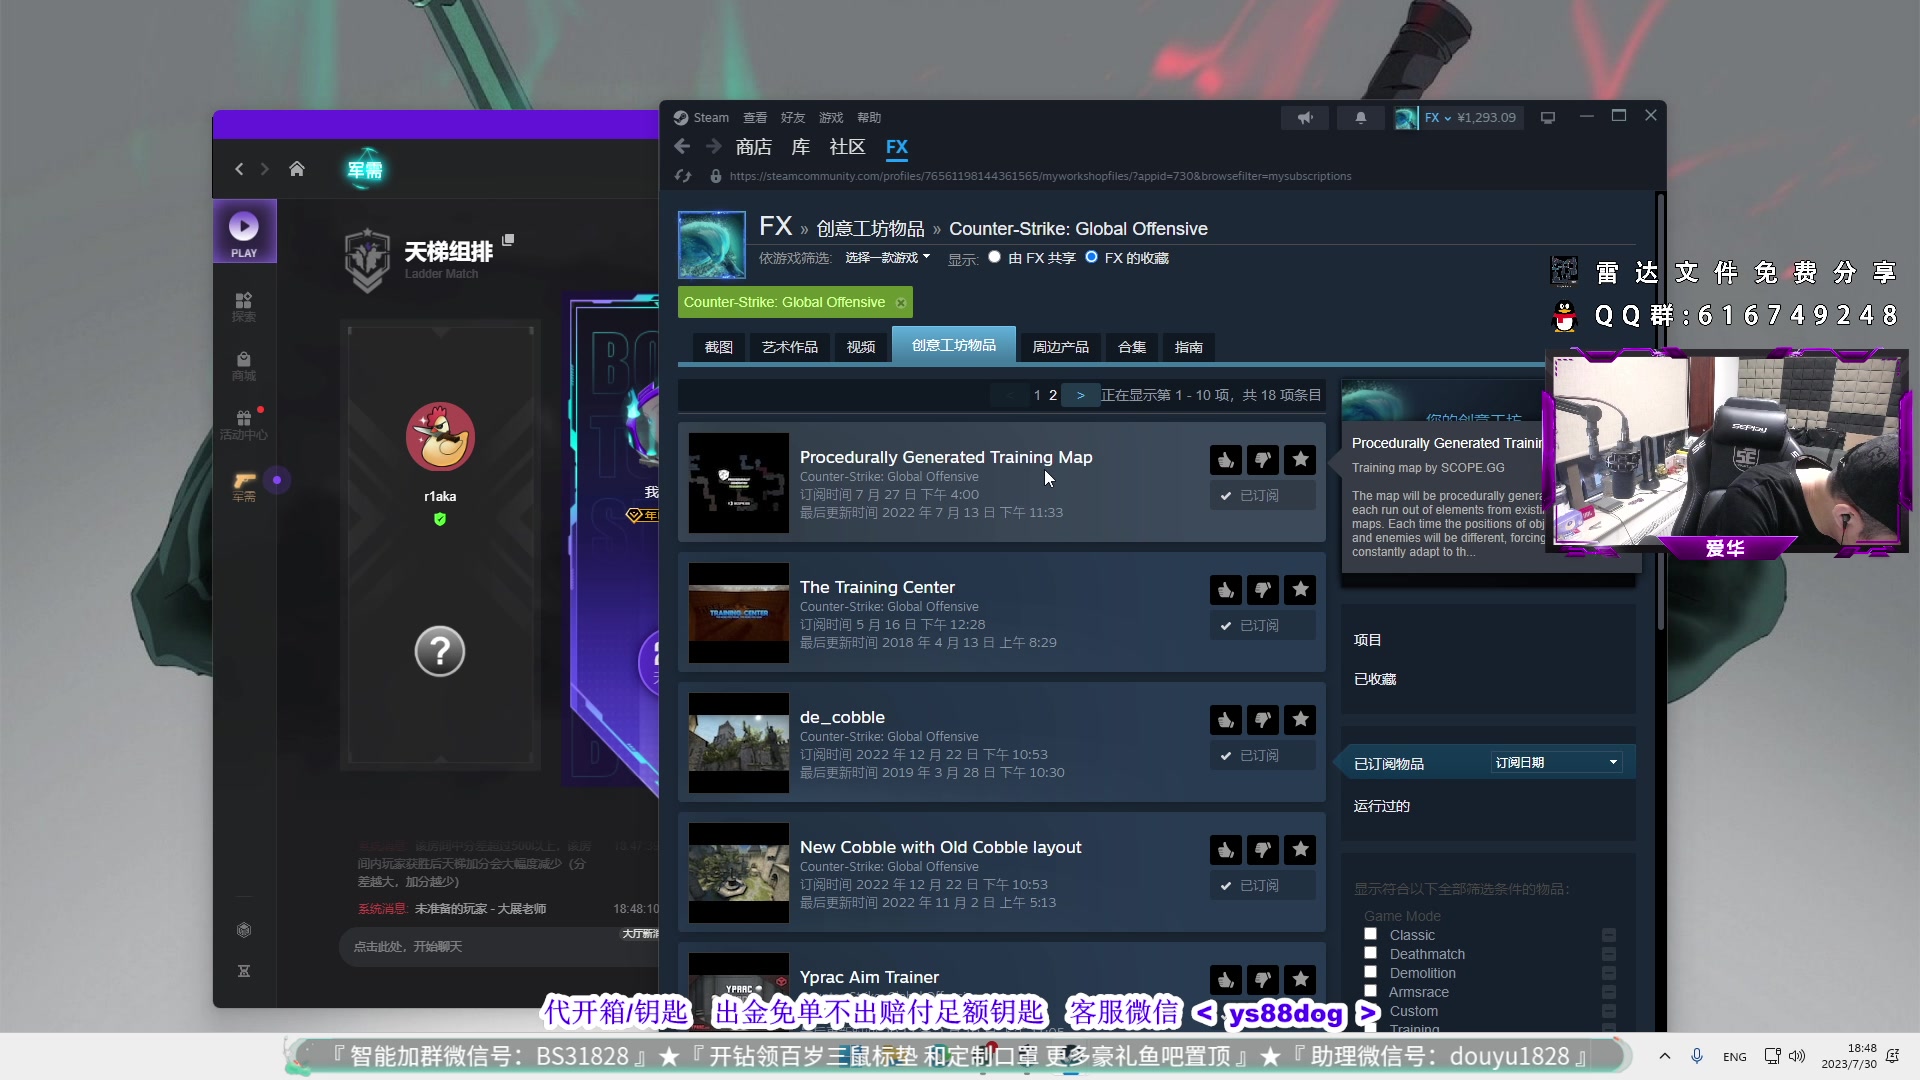
Task: Open 活动中心 gift icon in launcher sidebar
Action: coord(244,424)
